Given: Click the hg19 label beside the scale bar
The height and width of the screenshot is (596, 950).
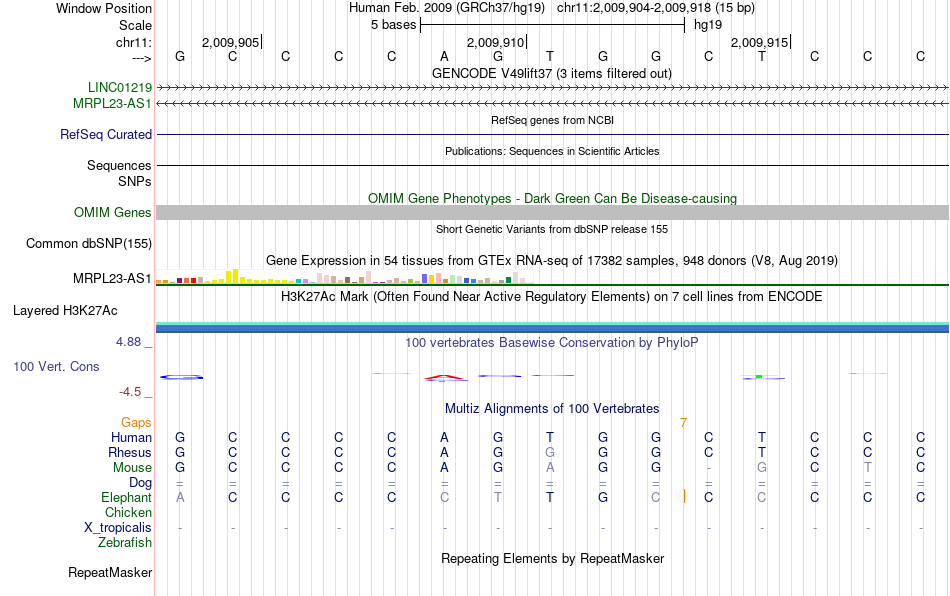Looking at the screenshot, I should pos(708,25).
